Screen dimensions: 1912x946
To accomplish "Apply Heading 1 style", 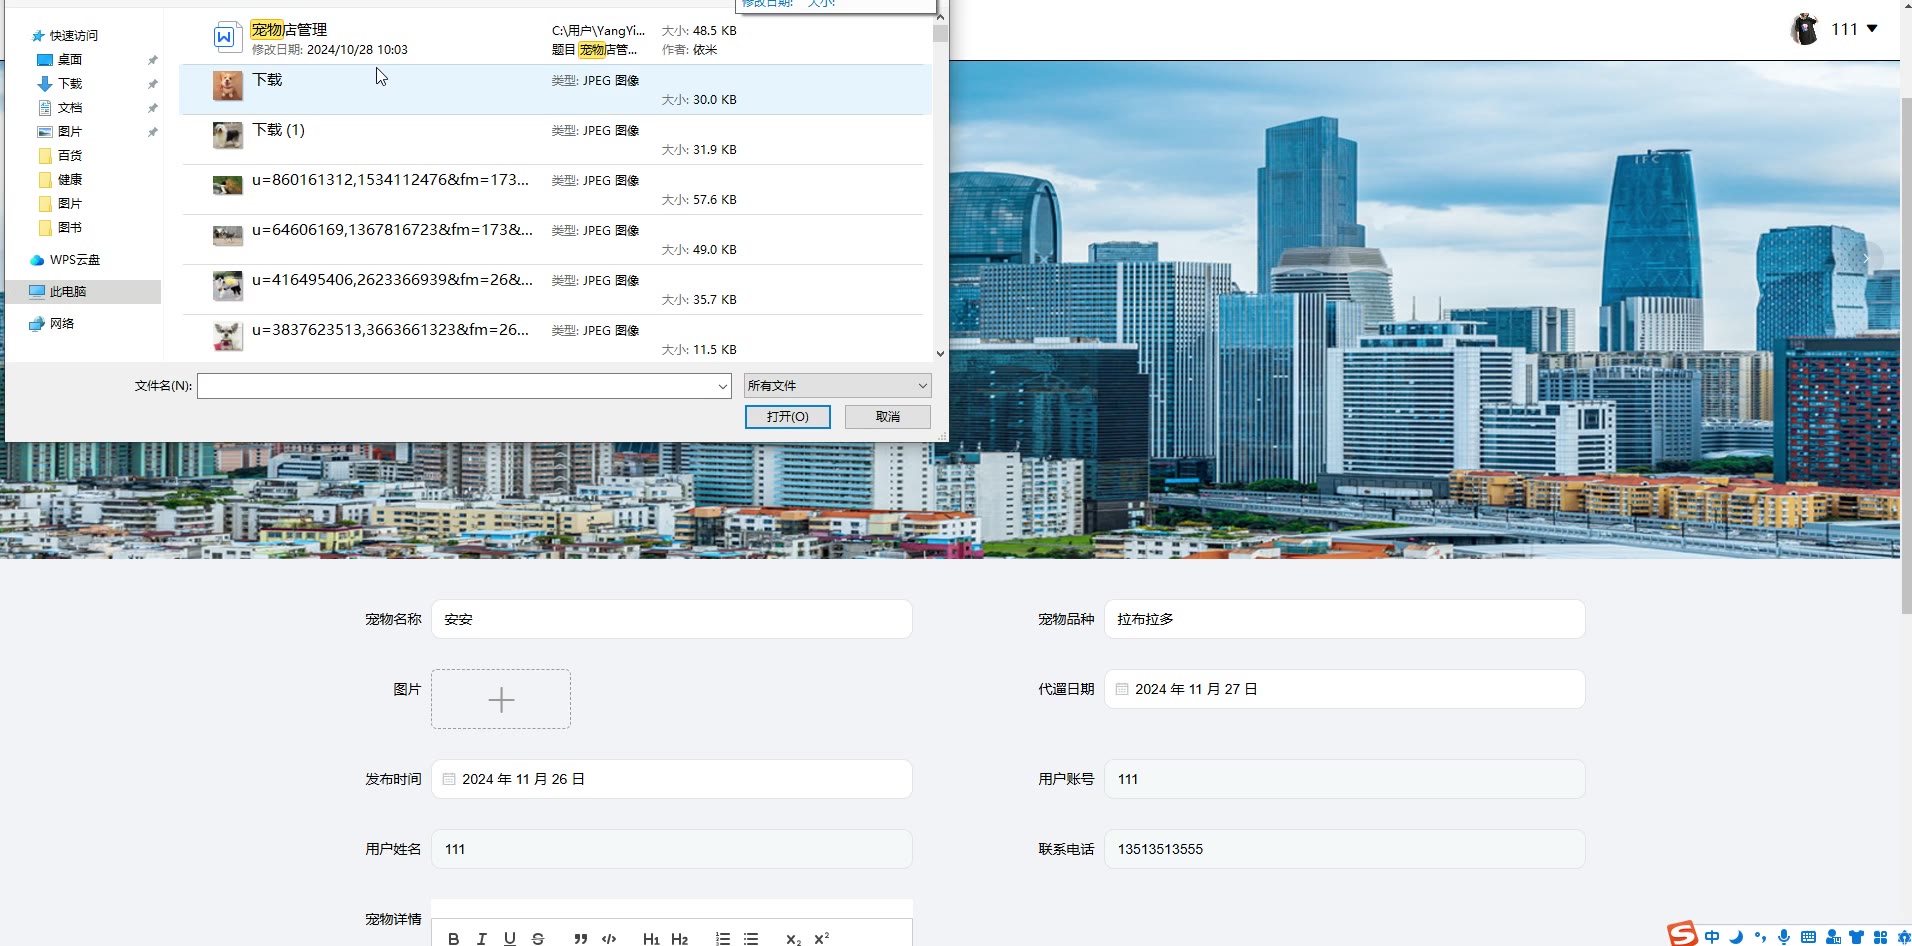I will 651,938.
